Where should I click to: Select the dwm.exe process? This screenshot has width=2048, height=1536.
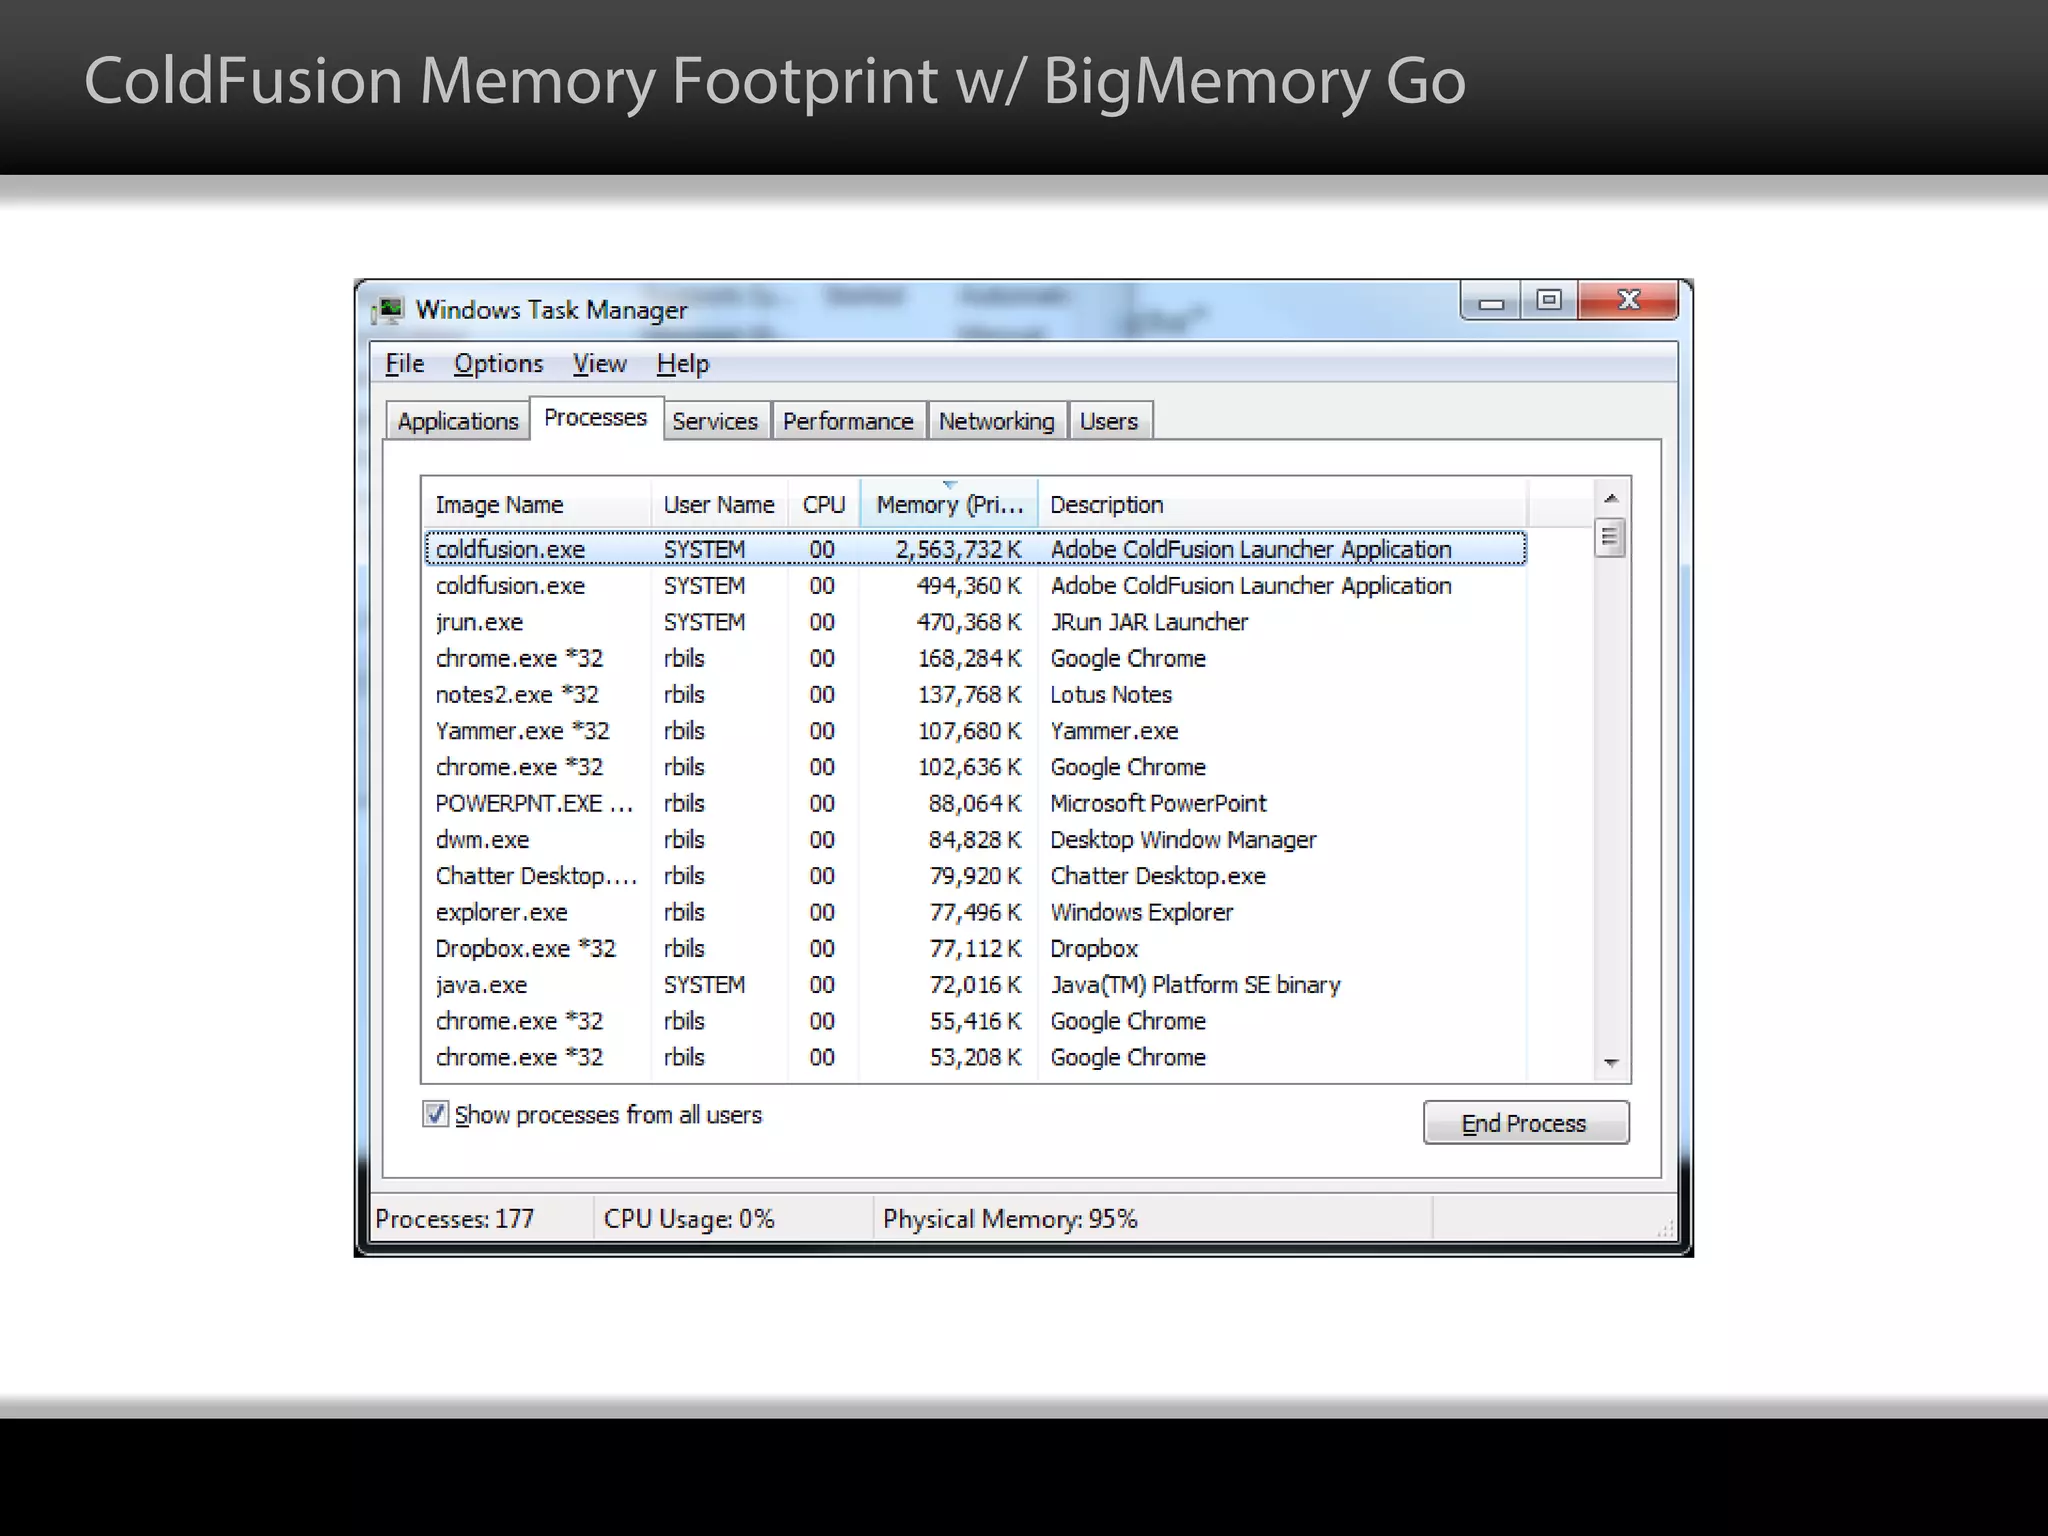(975, 840)
